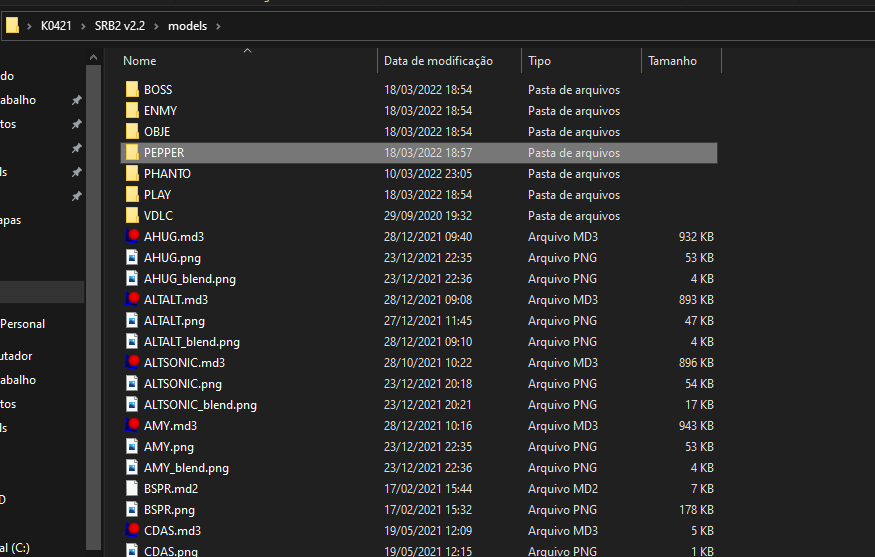Select the PLAY folder name

point(157,195)
